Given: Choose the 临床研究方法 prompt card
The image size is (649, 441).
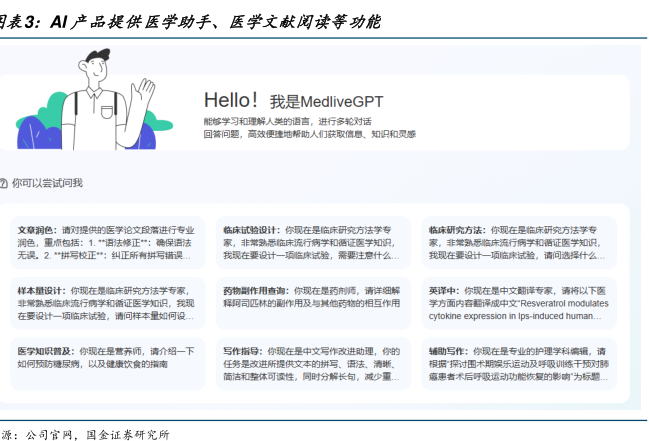Looking at the screenshot, I should point(517,242).
